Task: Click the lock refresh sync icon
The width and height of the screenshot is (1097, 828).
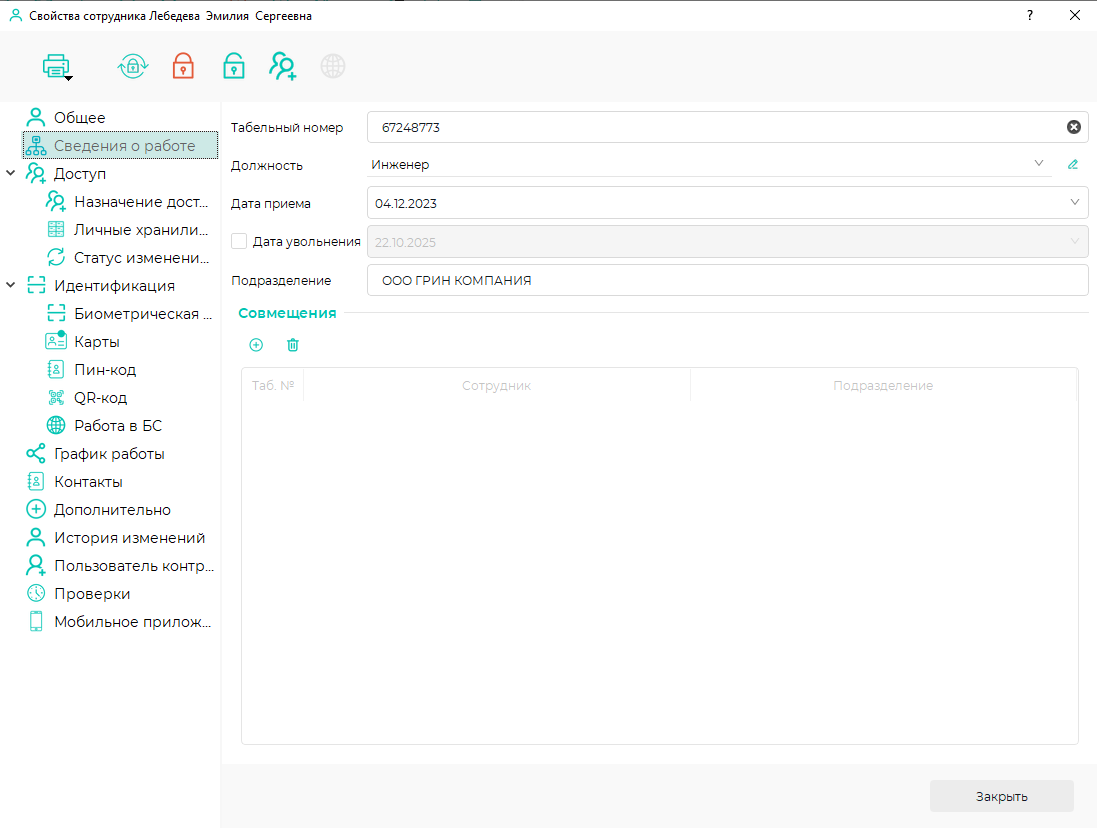Action: coord(132,66)
